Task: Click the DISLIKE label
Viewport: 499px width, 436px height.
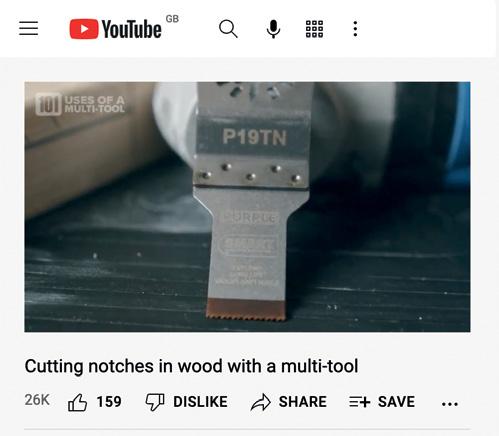Action: pyautogui.click(x=200, y=402)
